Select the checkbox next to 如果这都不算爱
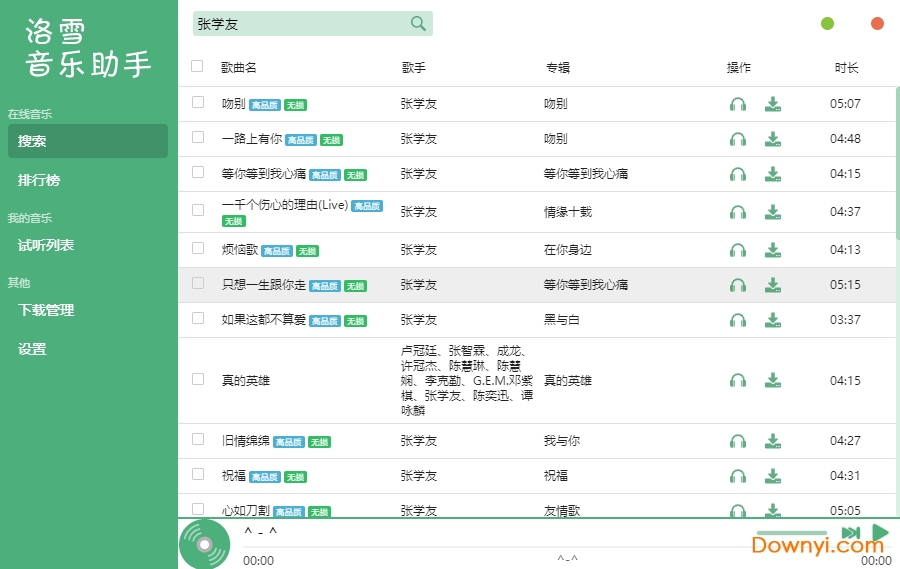The width and height of the screenshot is (900, 569). (198, 318)
